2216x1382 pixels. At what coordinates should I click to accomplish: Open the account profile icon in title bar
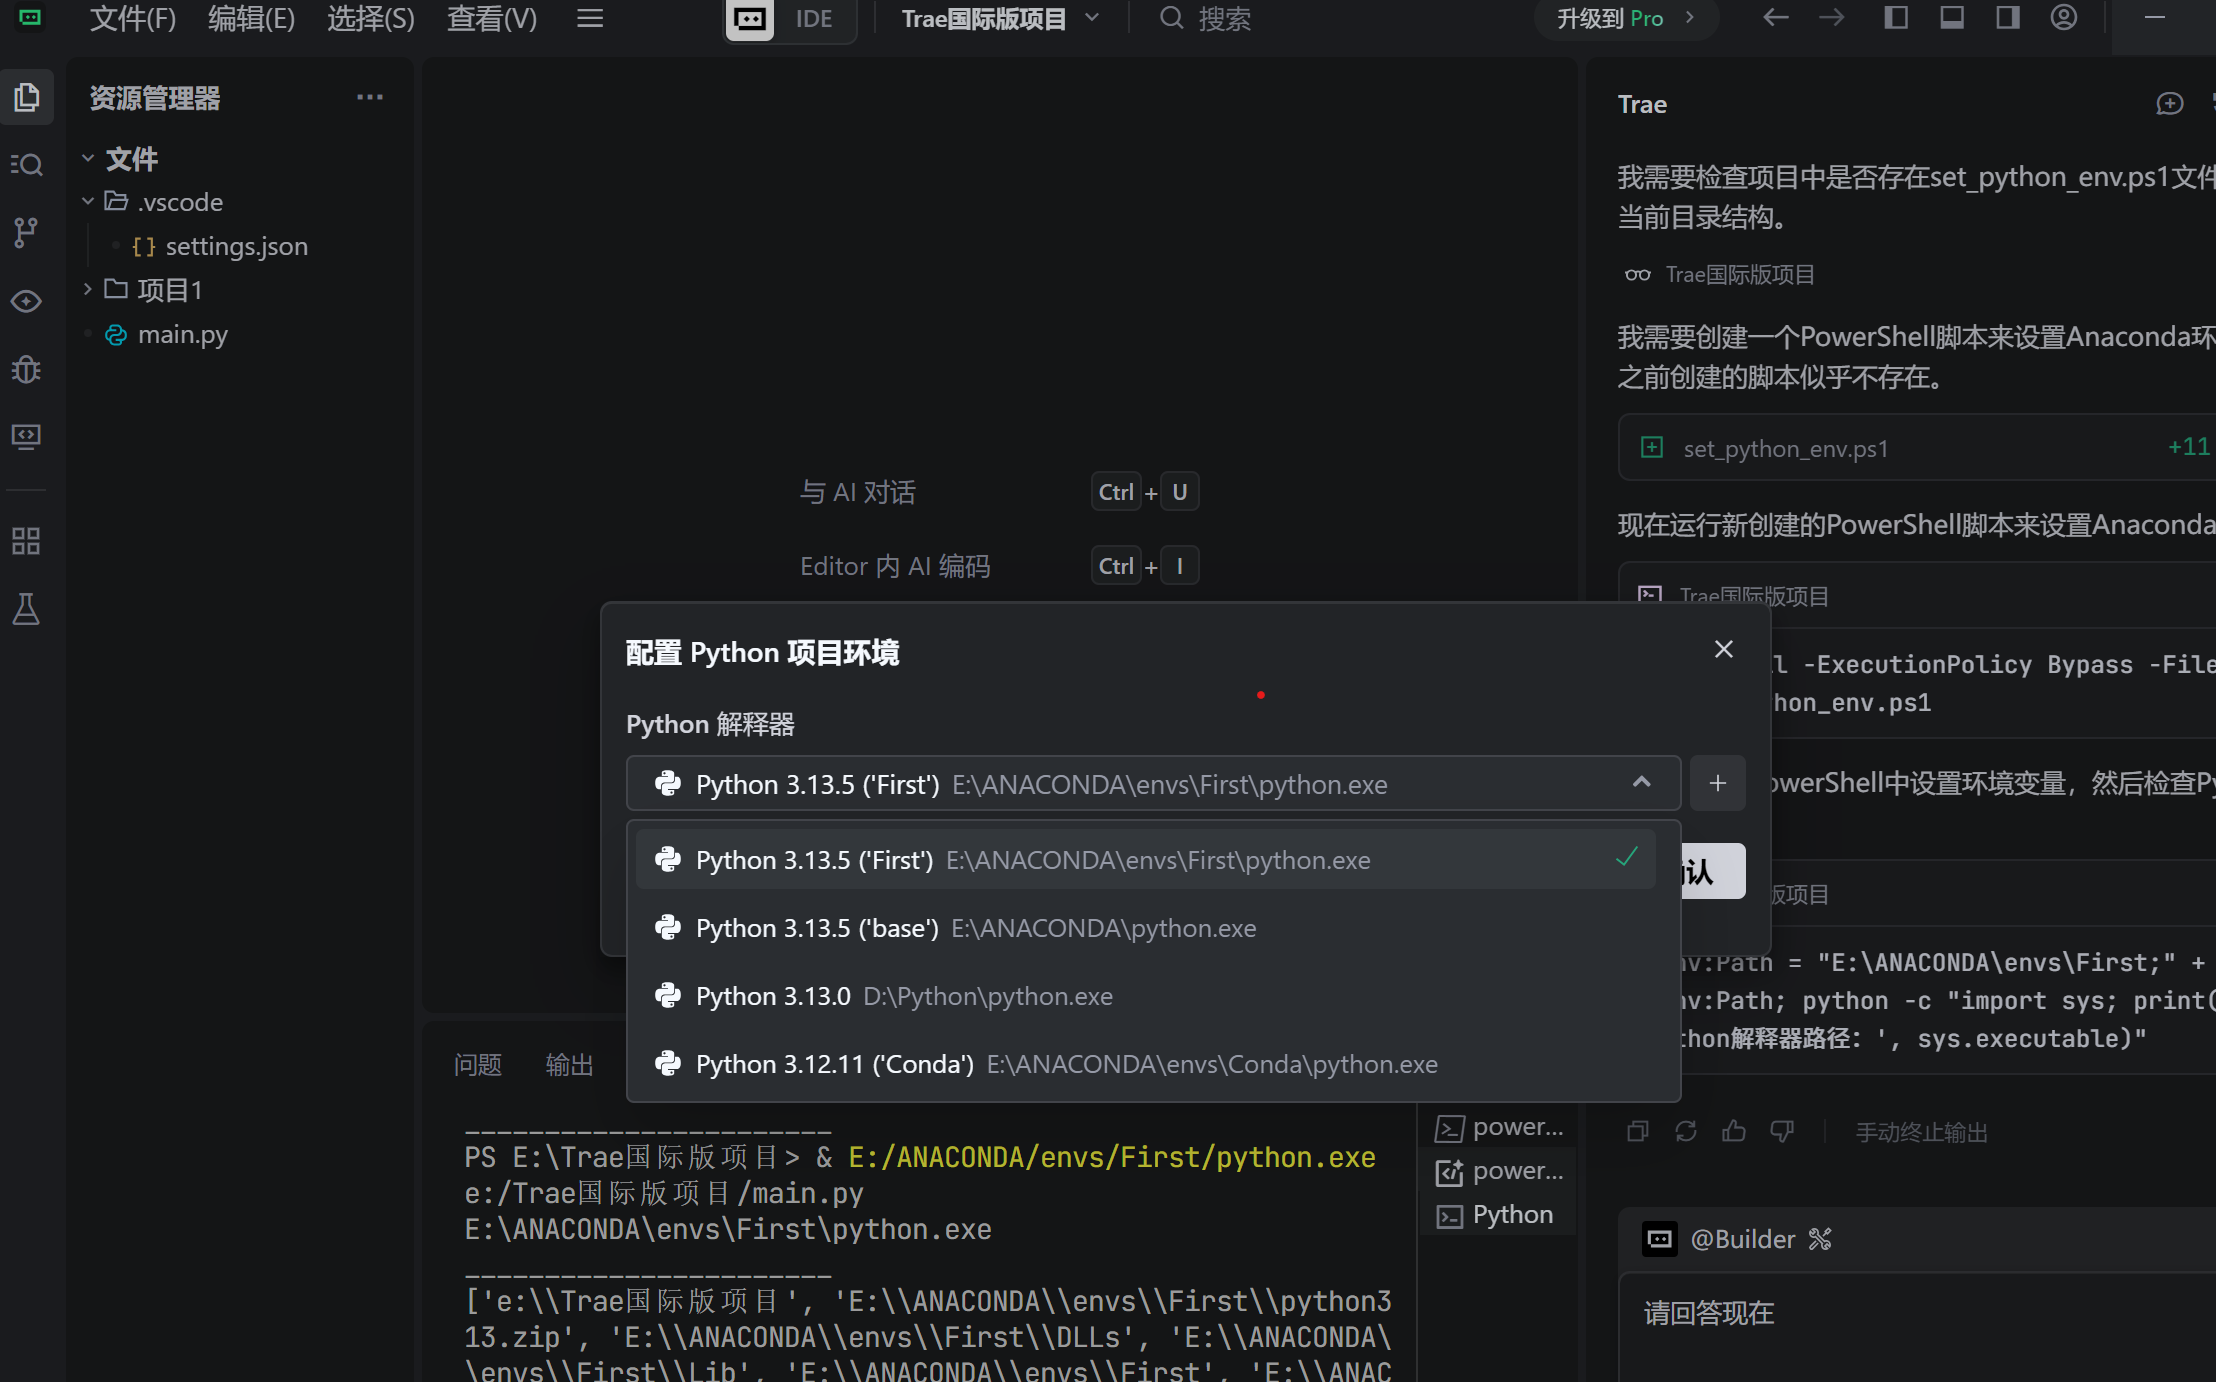point(2064,18)
